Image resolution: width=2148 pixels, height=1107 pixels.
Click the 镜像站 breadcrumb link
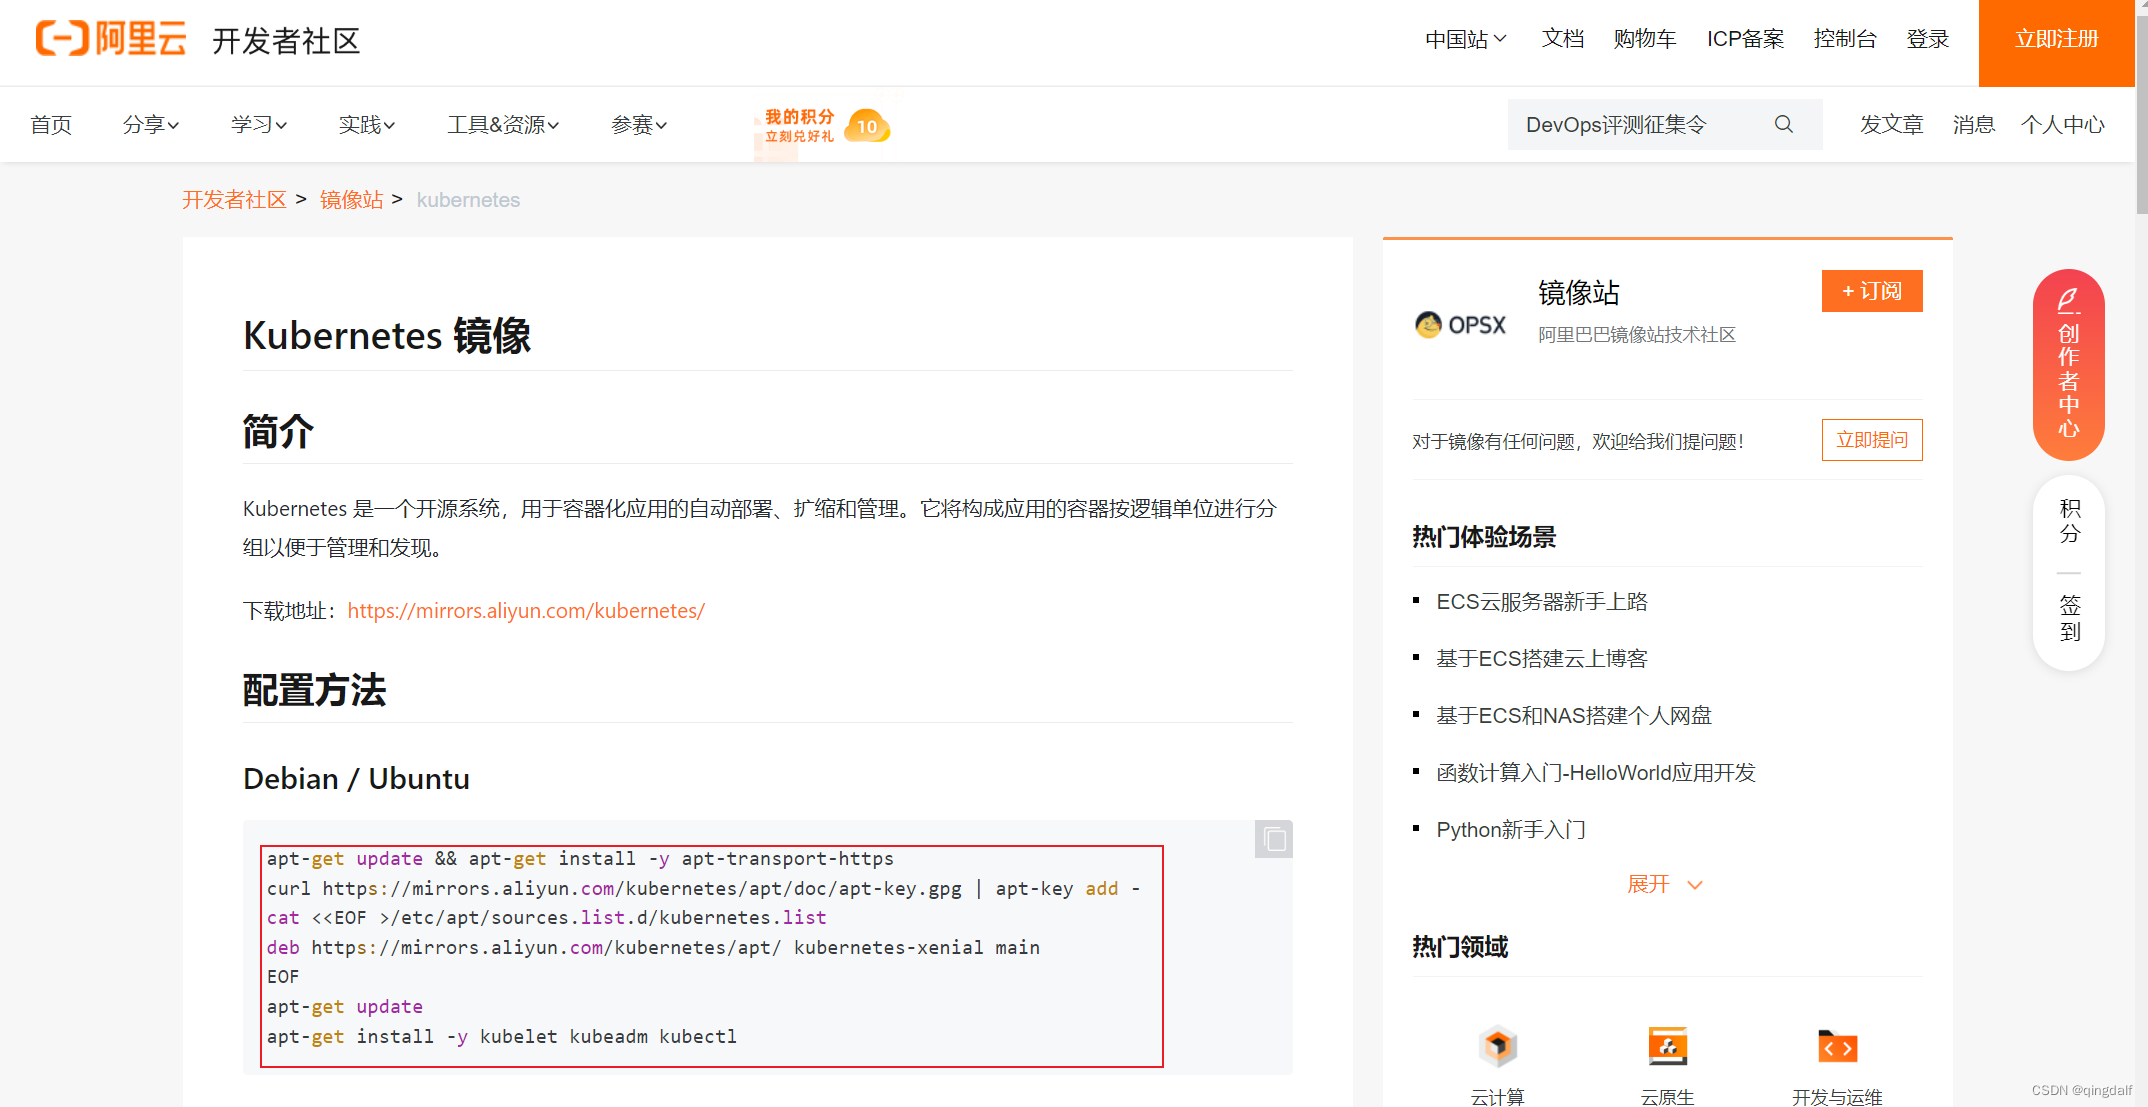pos(351,200)
